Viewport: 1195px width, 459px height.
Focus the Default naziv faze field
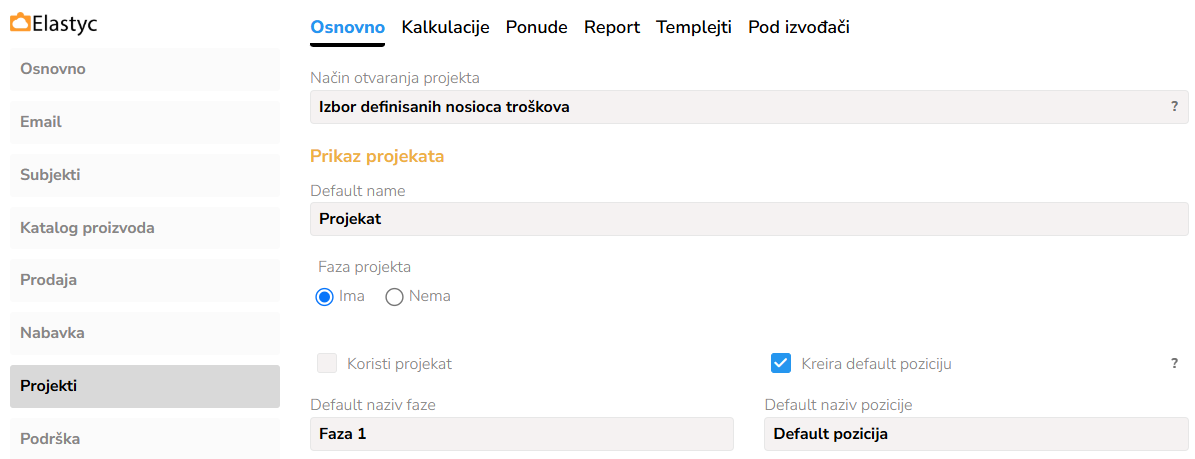[521, 434]
